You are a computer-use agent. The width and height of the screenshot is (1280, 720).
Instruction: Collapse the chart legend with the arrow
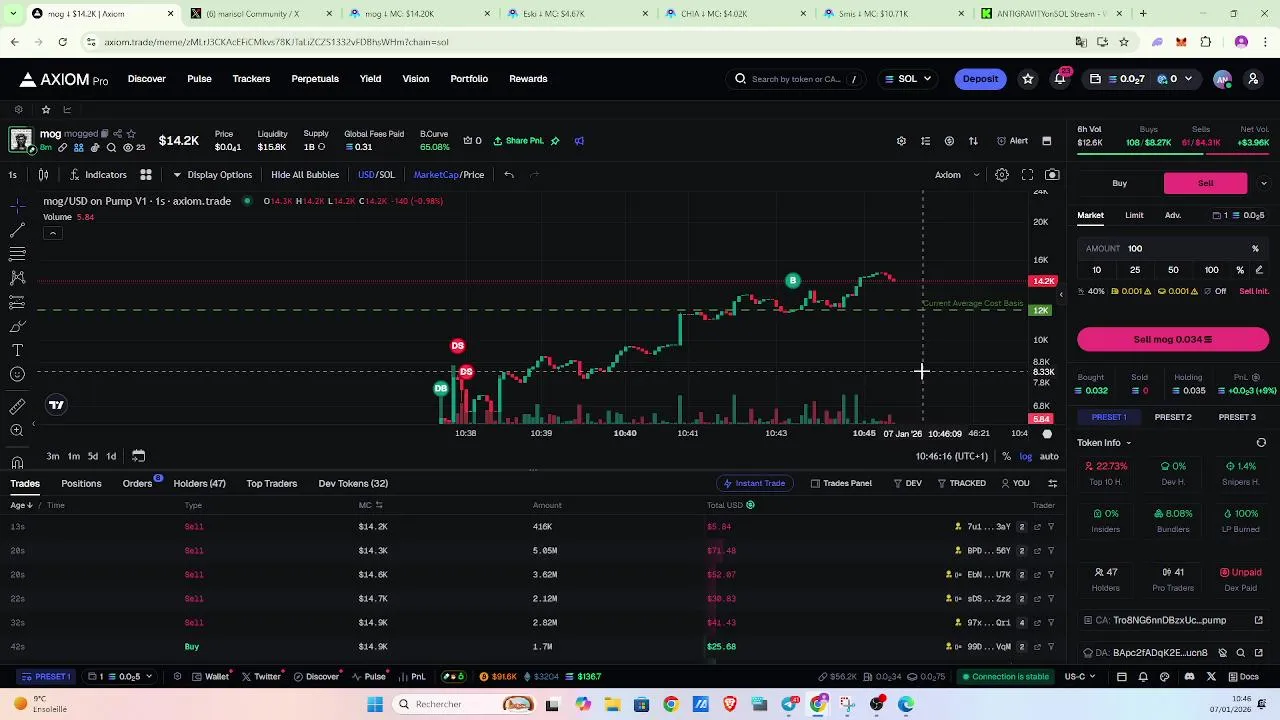tap(52, 233)
